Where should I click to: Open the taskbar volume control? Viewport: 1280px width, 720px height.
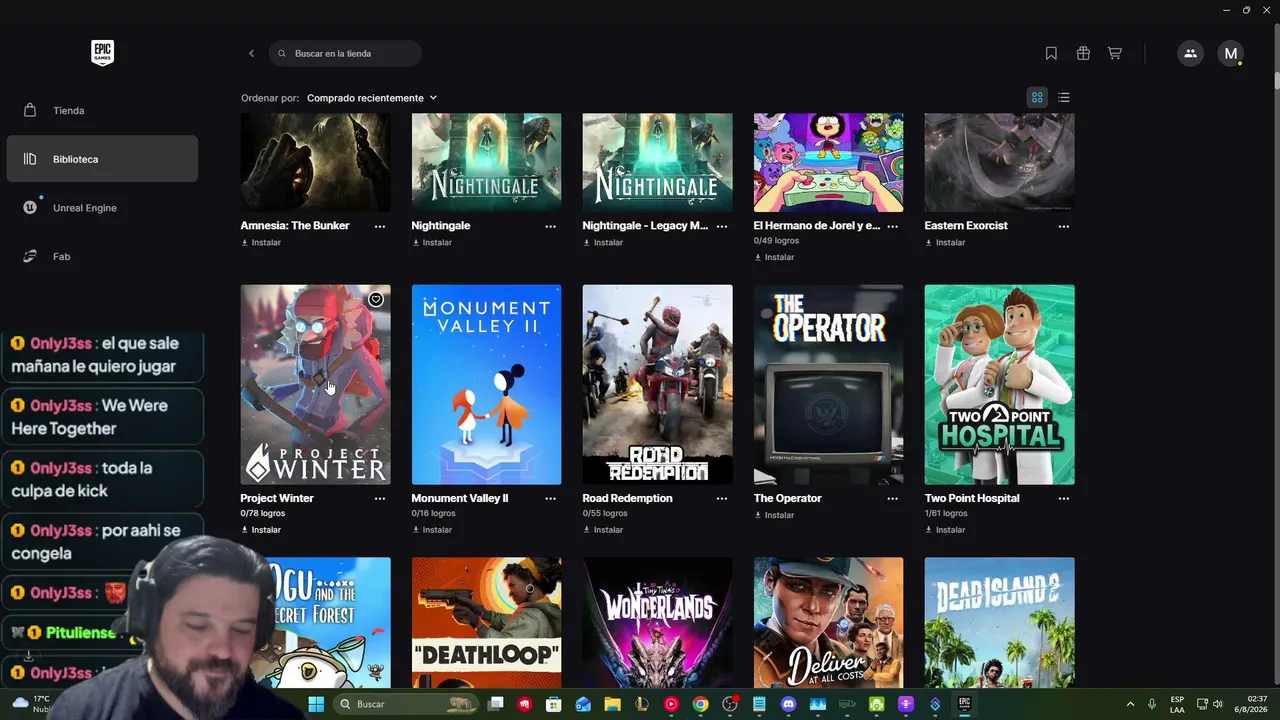tap(1218, 704)
